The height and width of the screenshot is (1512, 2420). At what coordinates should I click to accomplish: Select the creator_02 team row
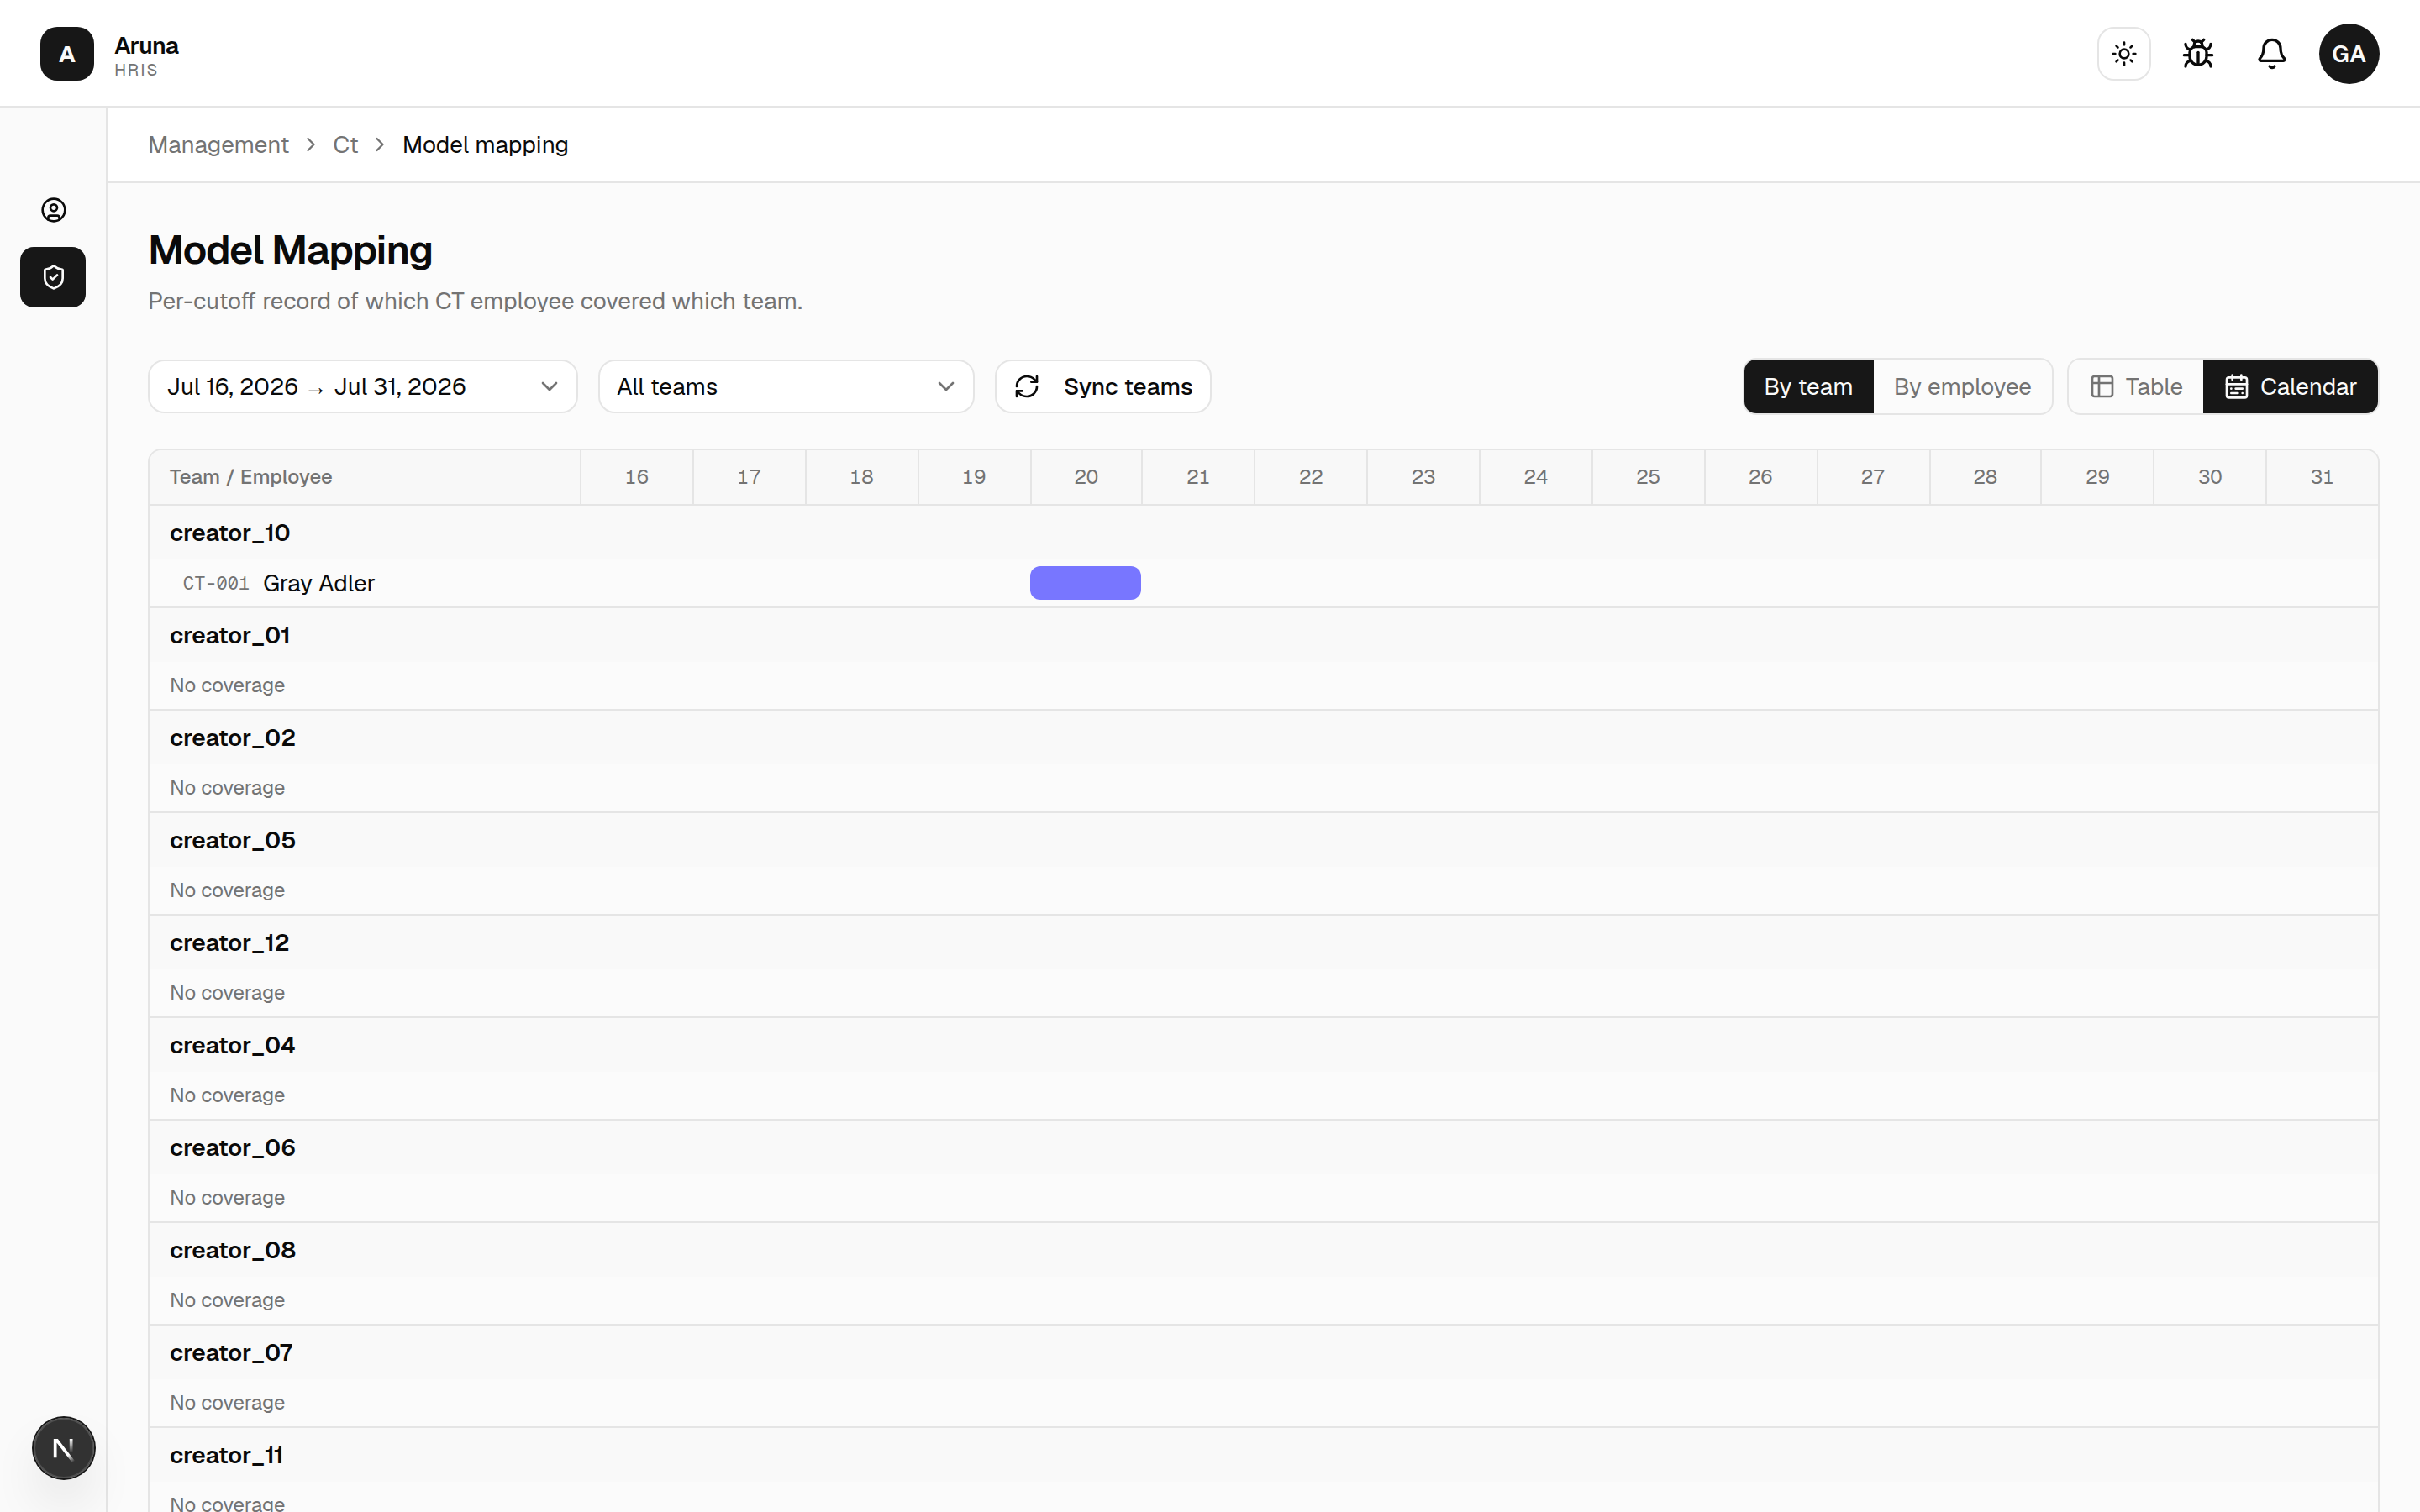coord(1263,738)
